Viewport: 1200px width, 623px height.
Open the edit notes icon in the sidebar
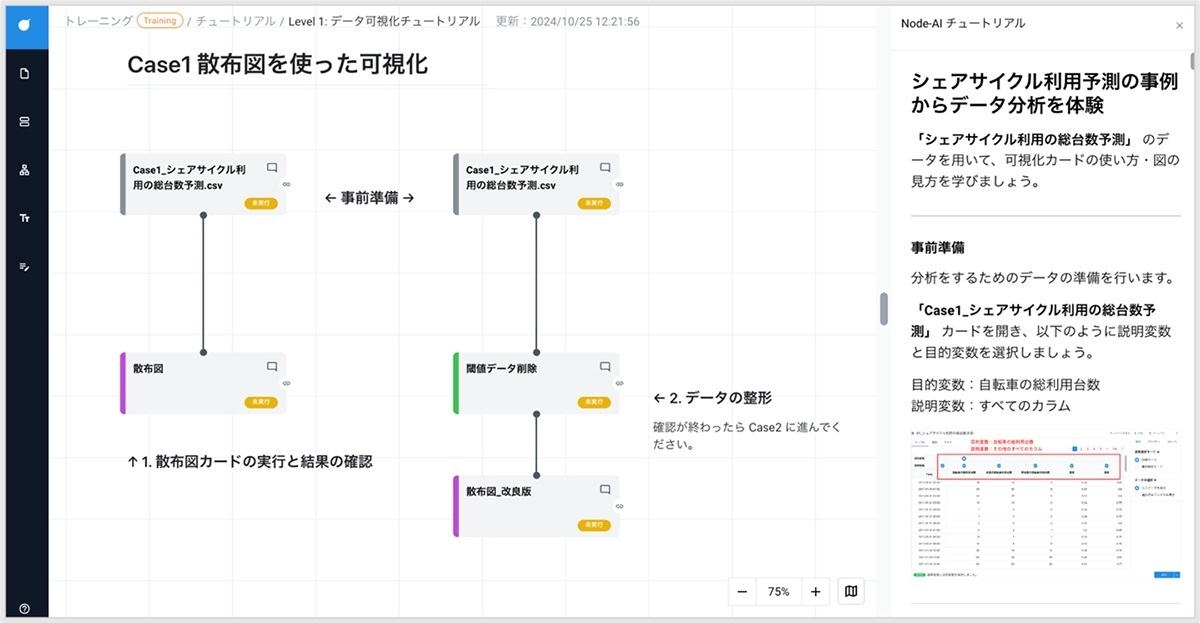24,266
